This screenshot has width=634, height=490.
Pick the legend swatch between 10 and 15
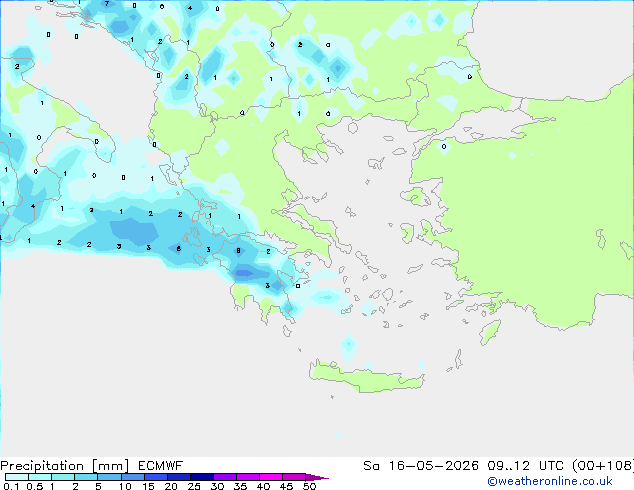132,477
